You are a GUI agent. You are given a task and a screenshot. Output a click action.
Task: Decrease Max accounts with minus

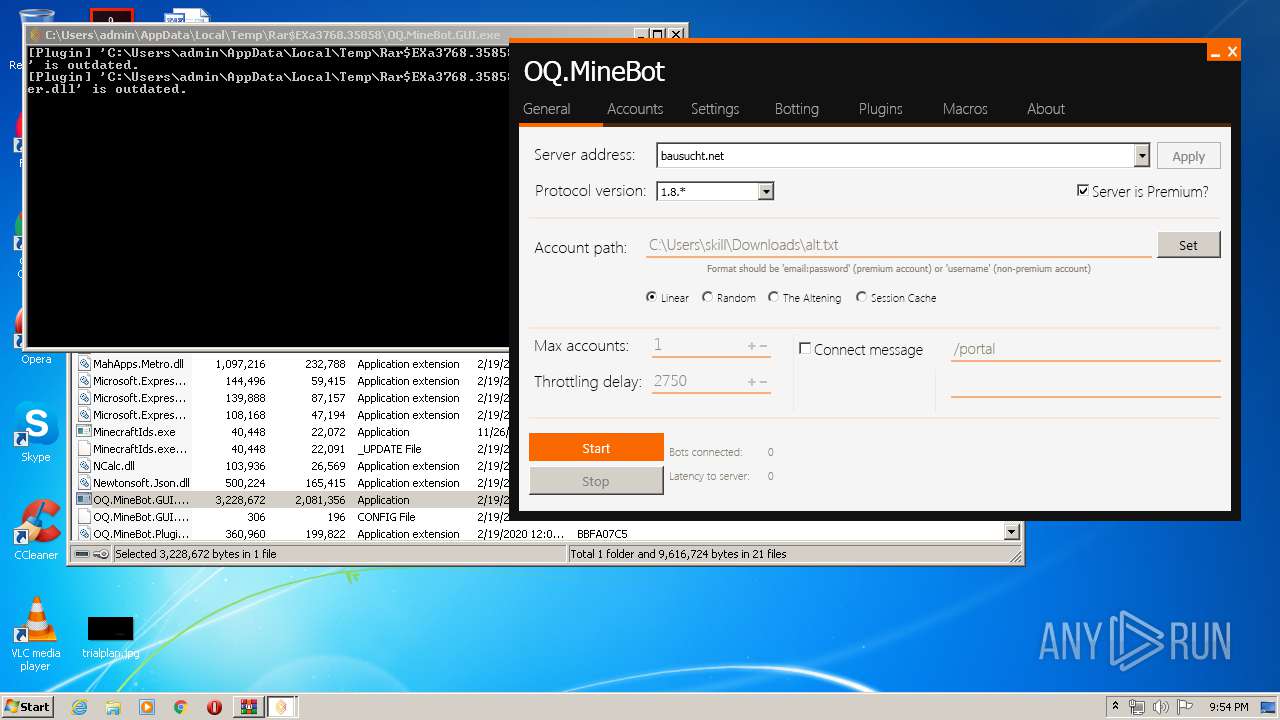click(x=764, y=346)
